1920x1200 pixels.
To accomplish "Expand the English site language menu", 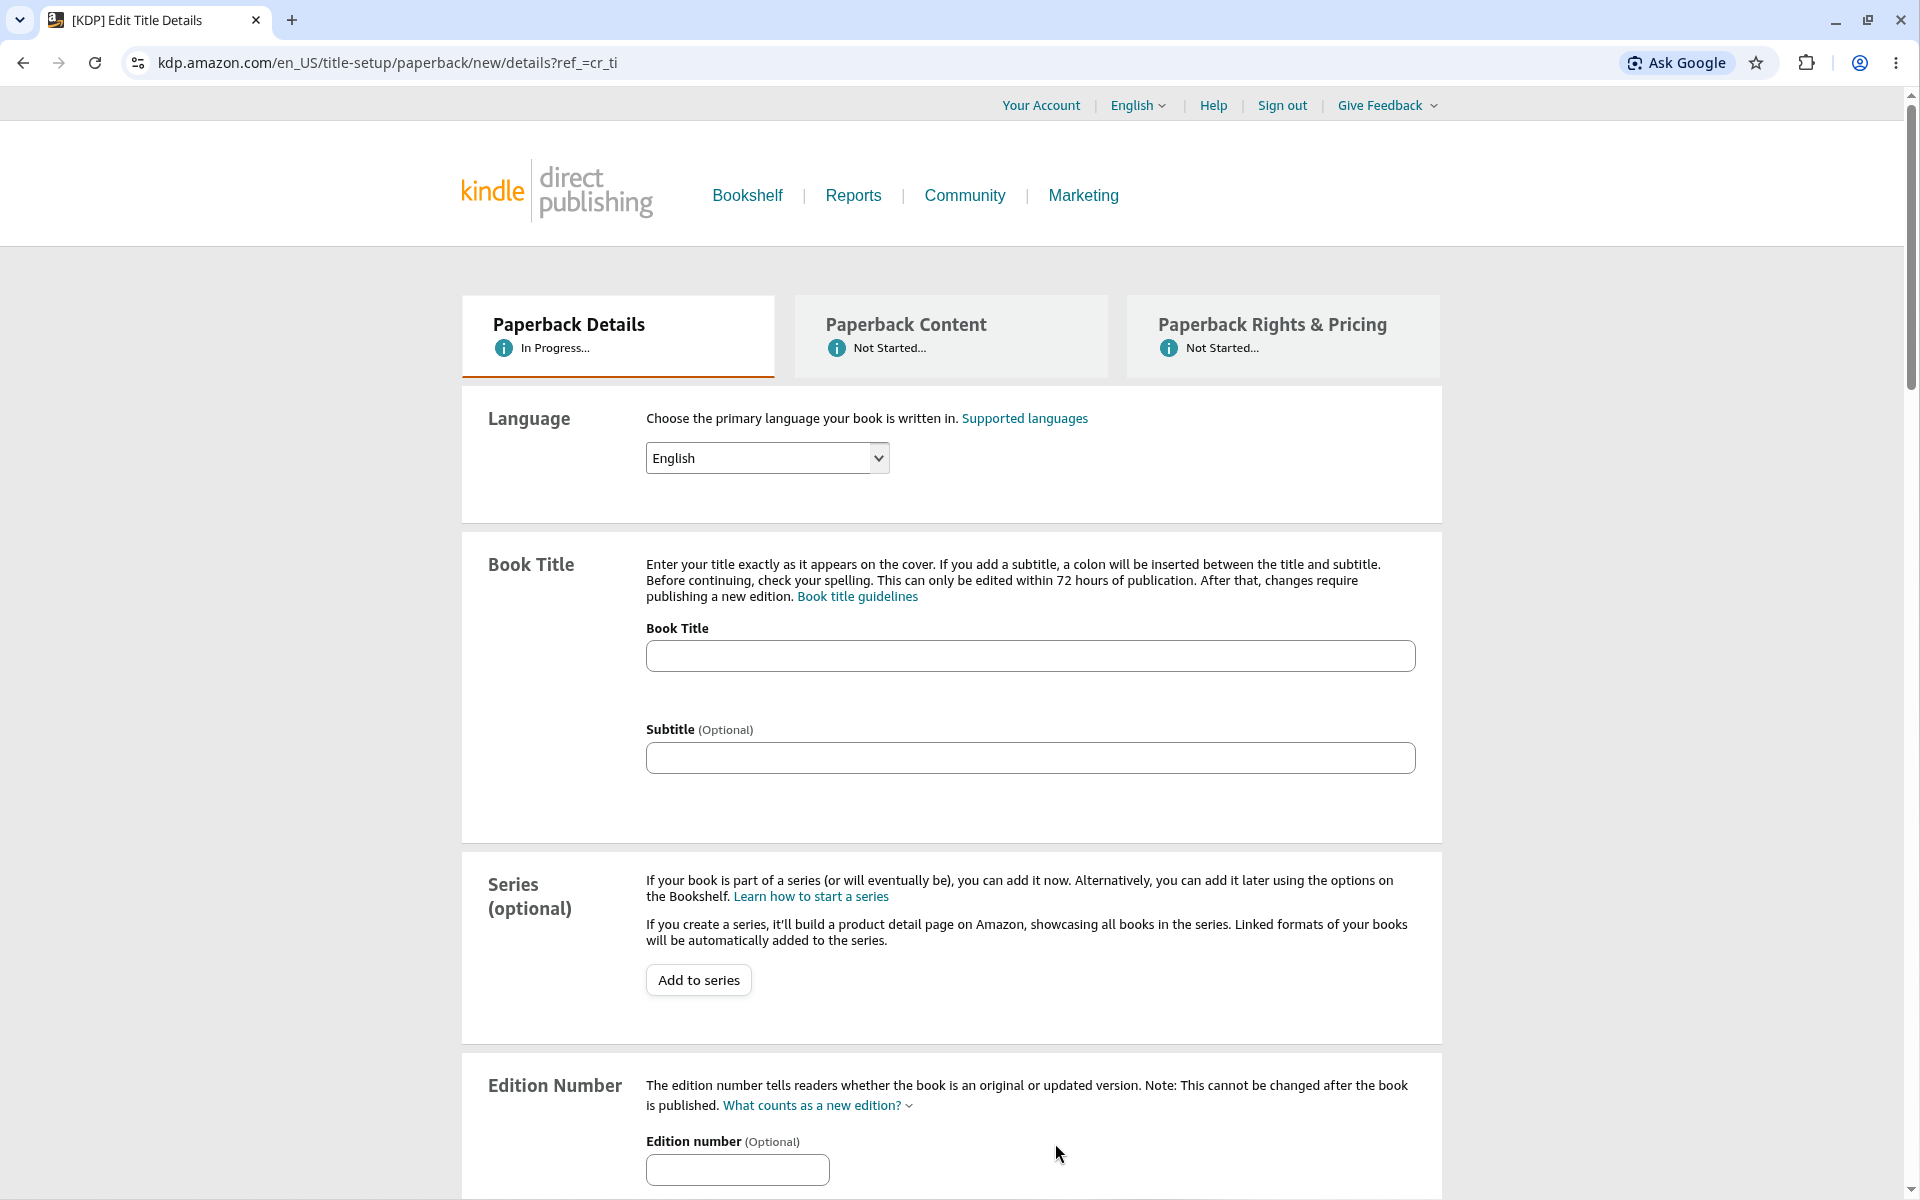I will 1138,105.
